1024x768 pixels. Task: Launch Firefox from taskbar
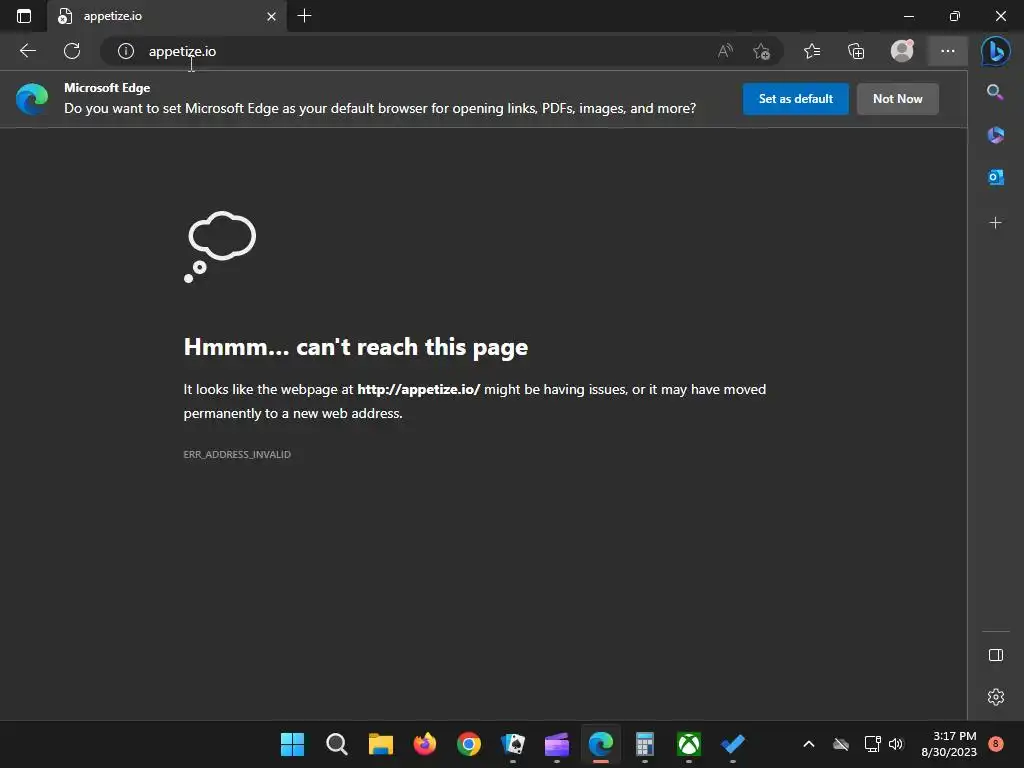pos(424,744)
